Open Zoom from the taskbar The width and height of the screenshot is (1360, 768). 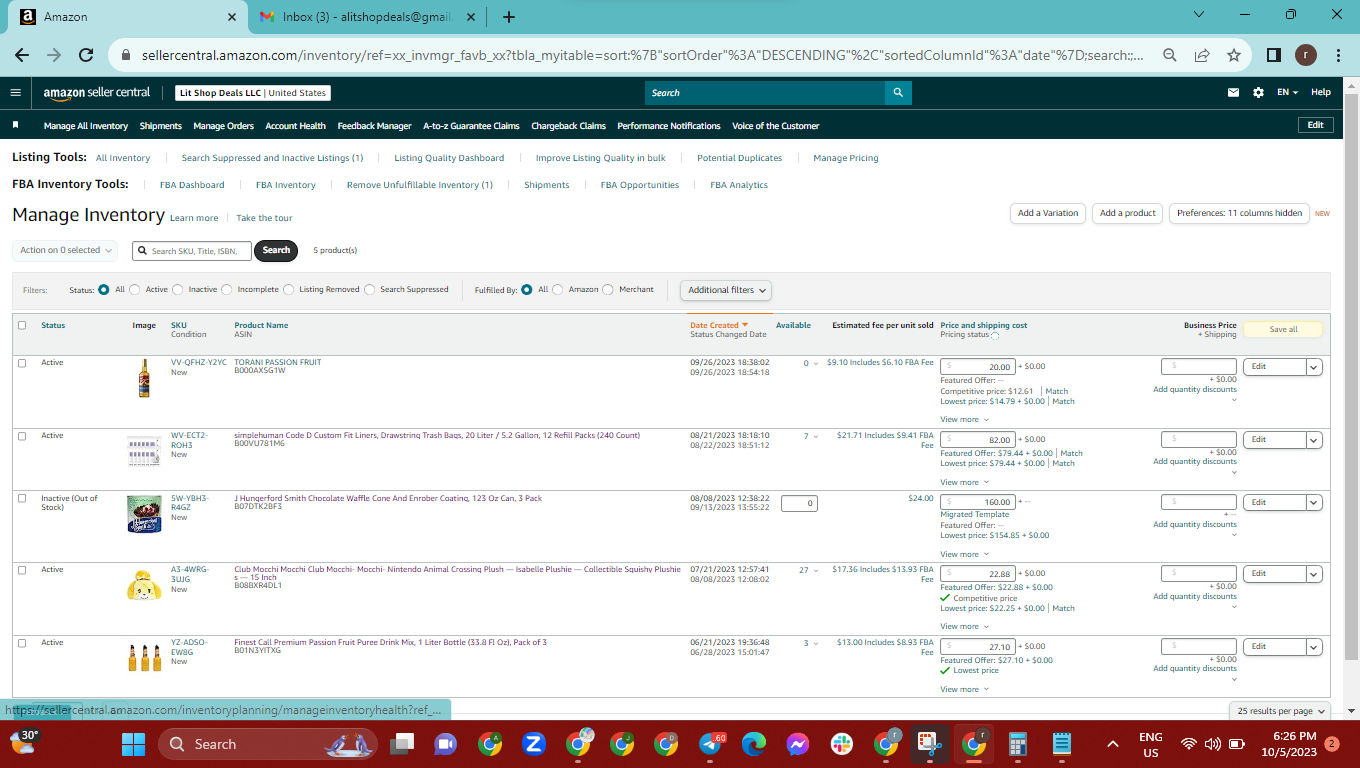coord(533,744)
